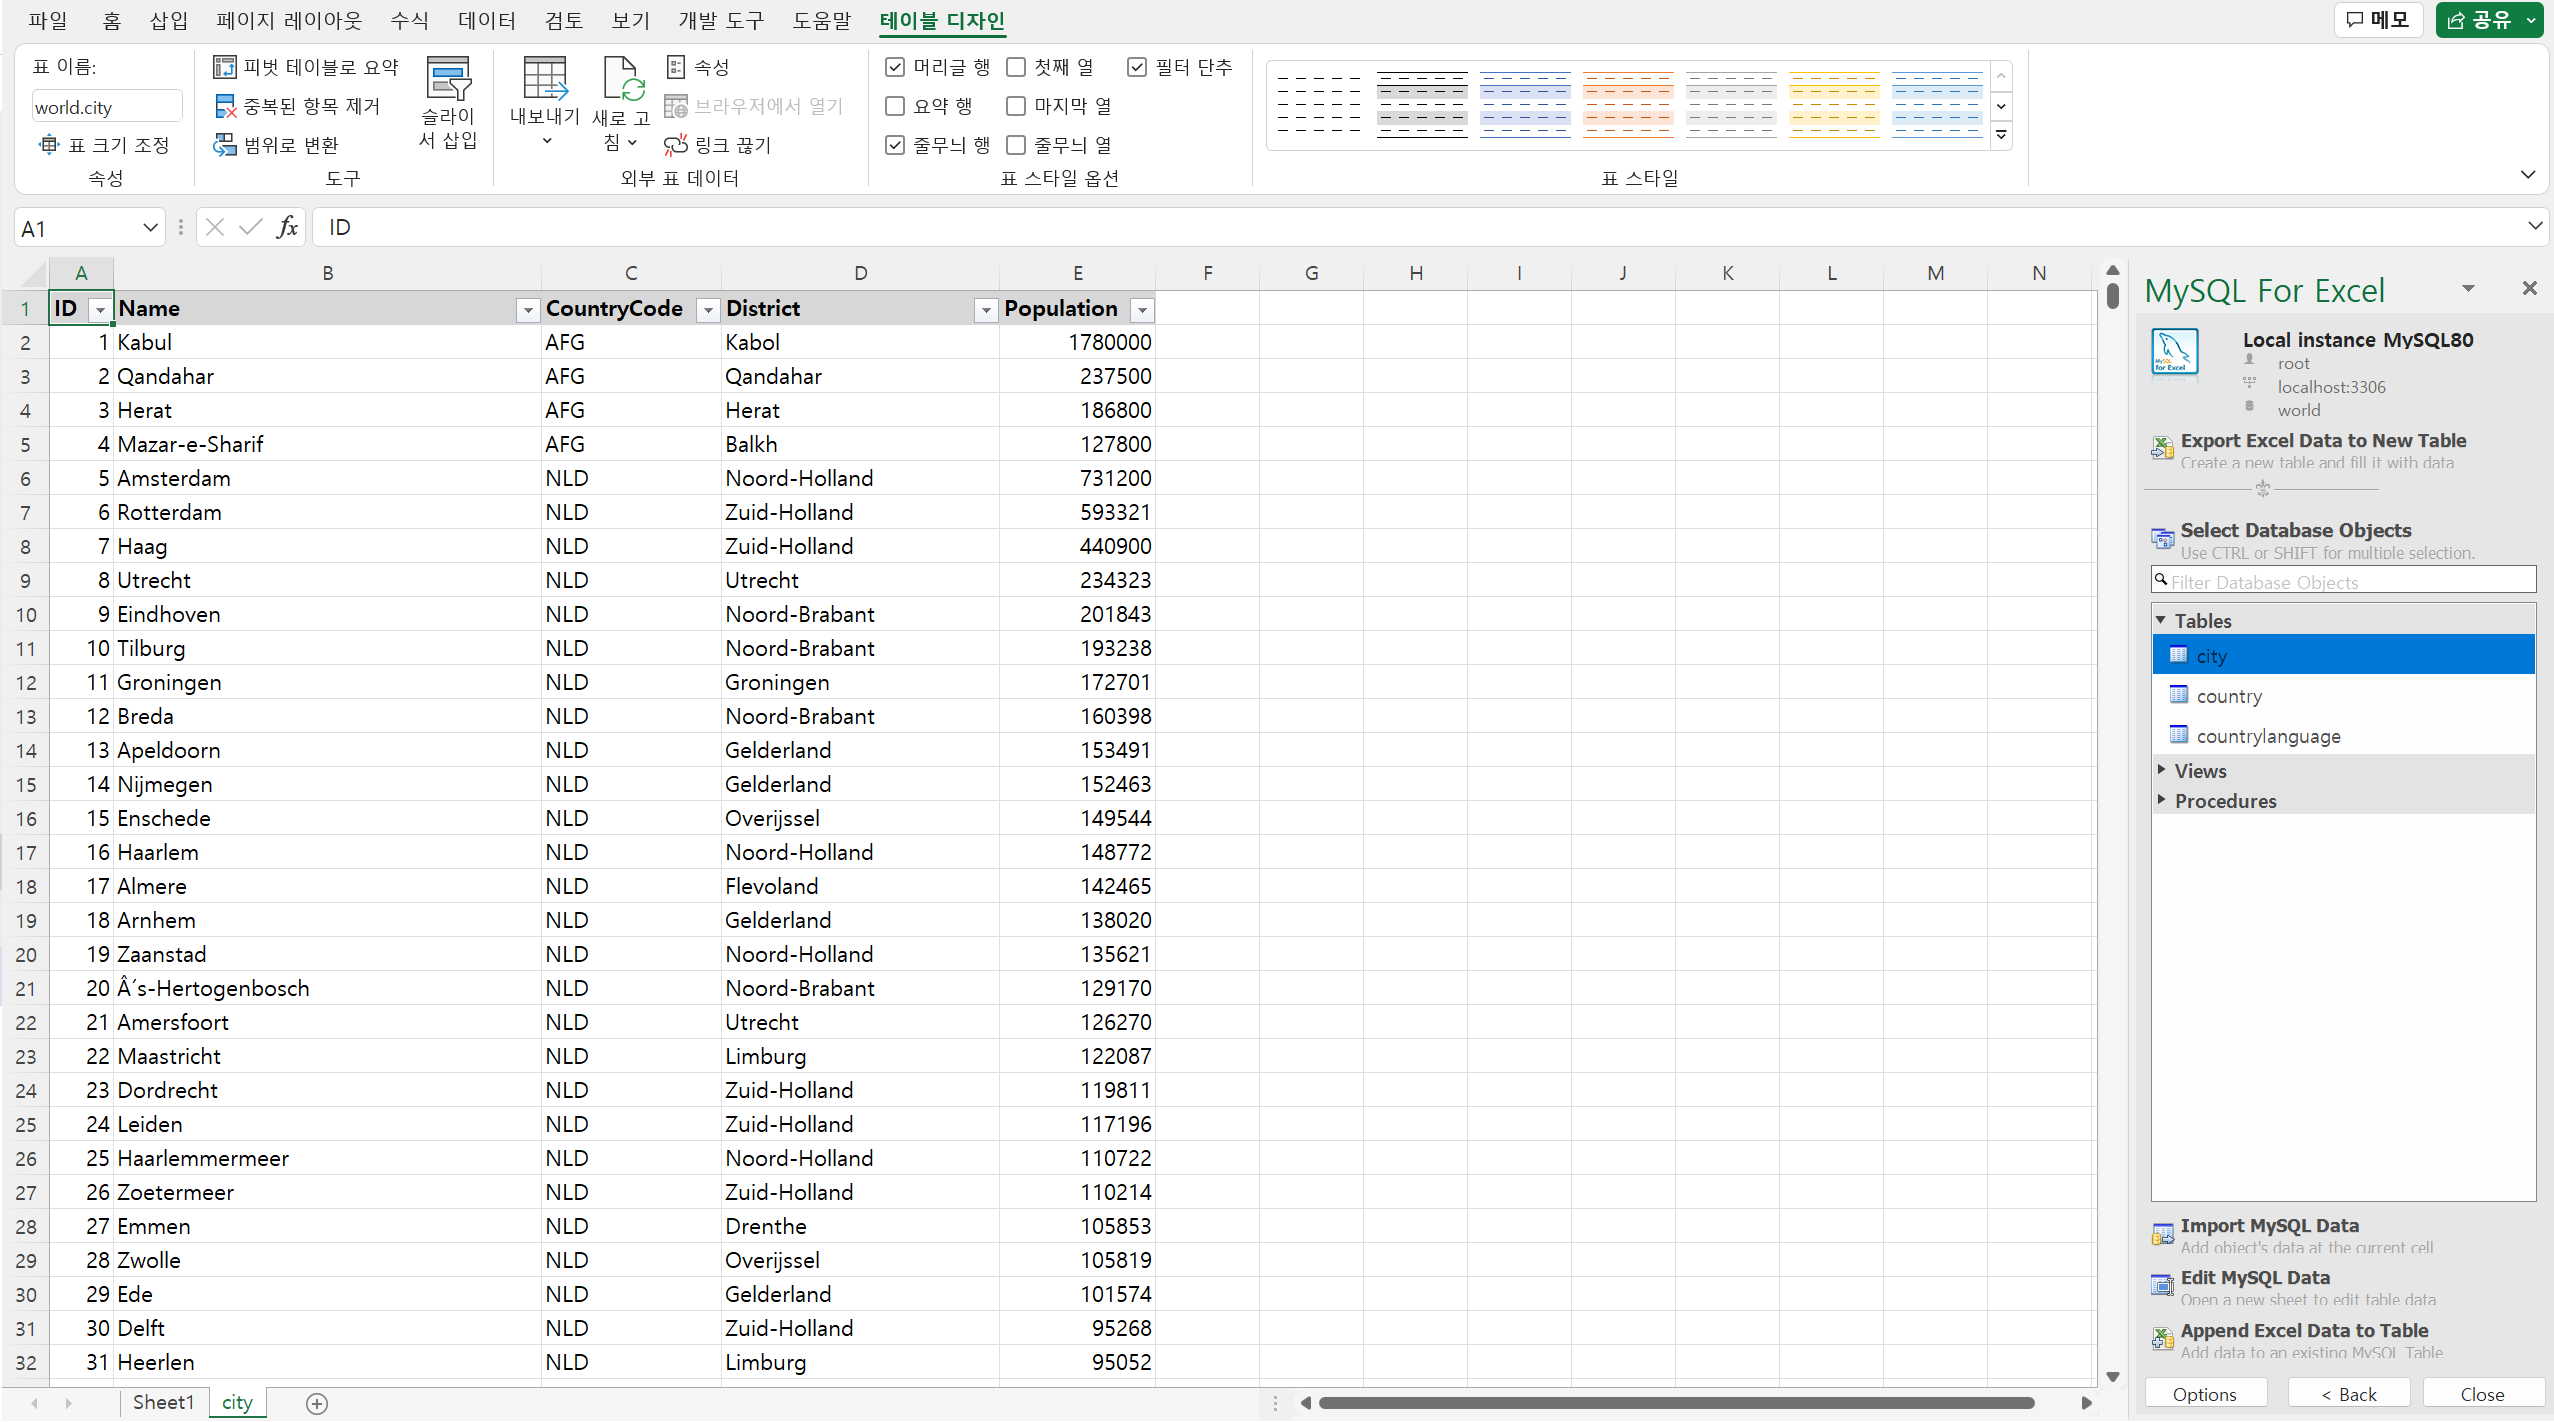Image resolution: width=2554 pixels, height=1422 pixels.
Task: Click the Insert Slicer icon
Action: 448,78
